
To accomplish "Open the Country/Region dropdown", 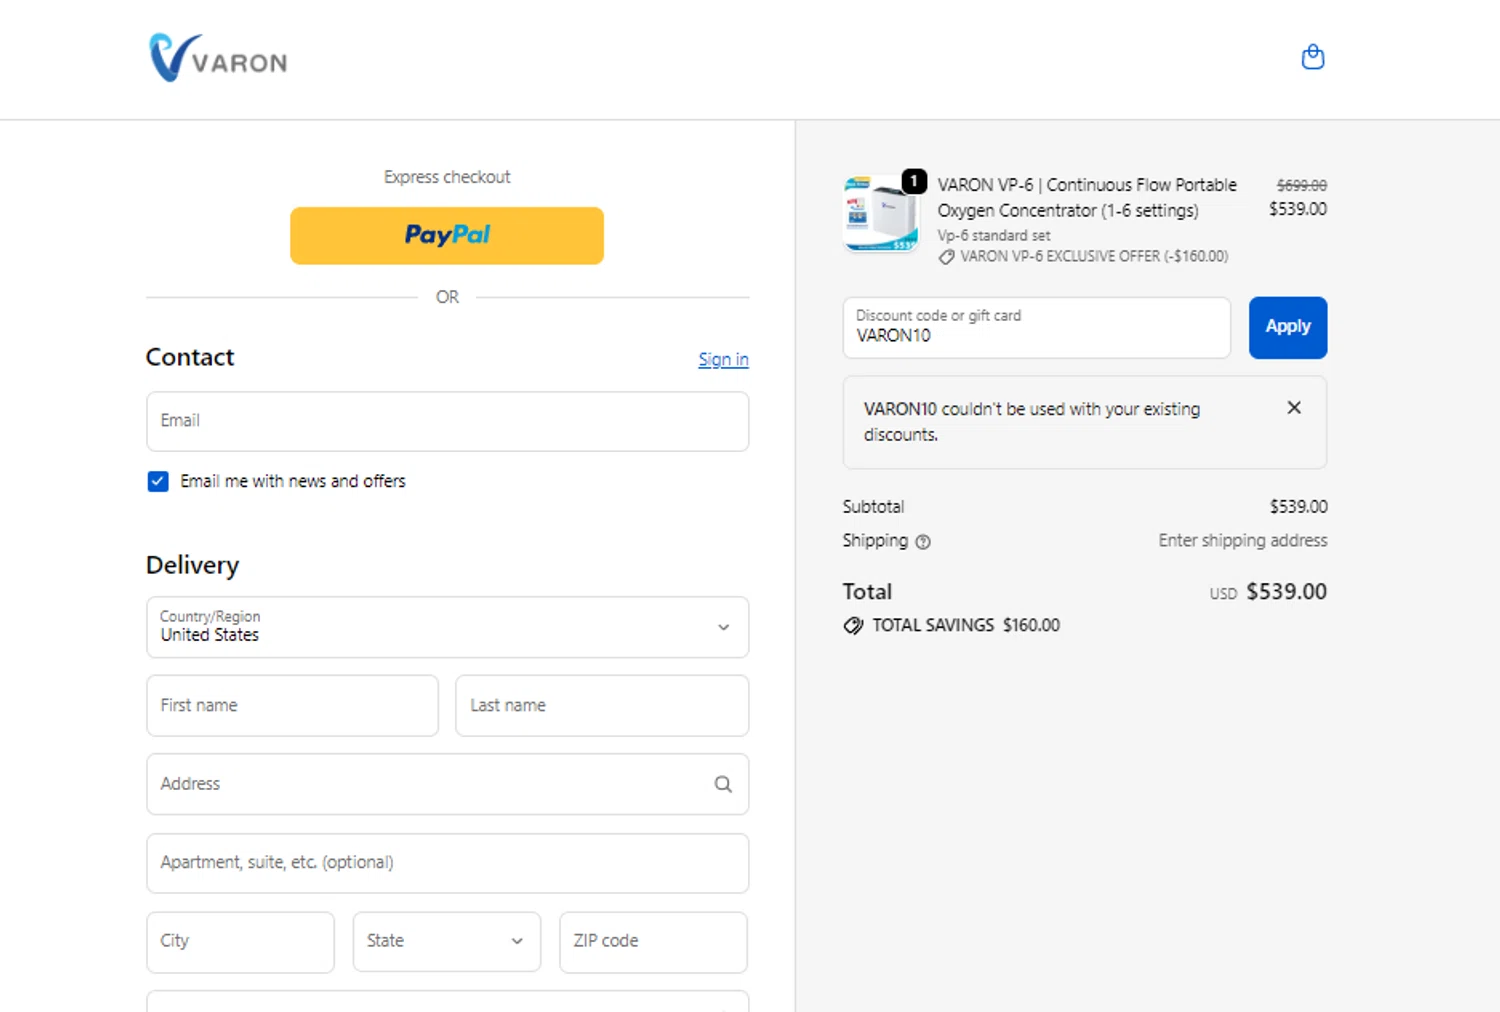I will tap(447, 627).
